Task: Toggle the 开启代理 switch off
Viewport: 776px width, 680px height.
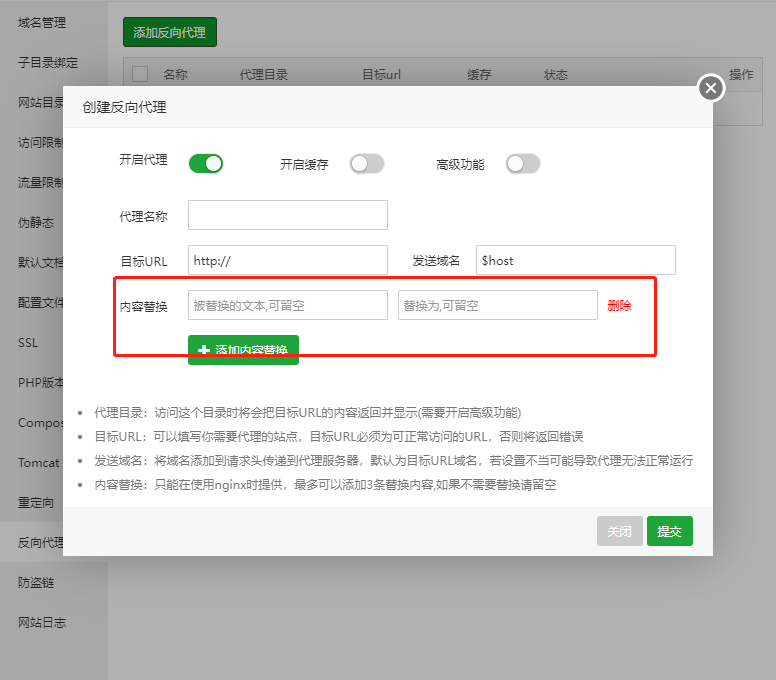Action: pyautogui.click(x=205, y=164)
